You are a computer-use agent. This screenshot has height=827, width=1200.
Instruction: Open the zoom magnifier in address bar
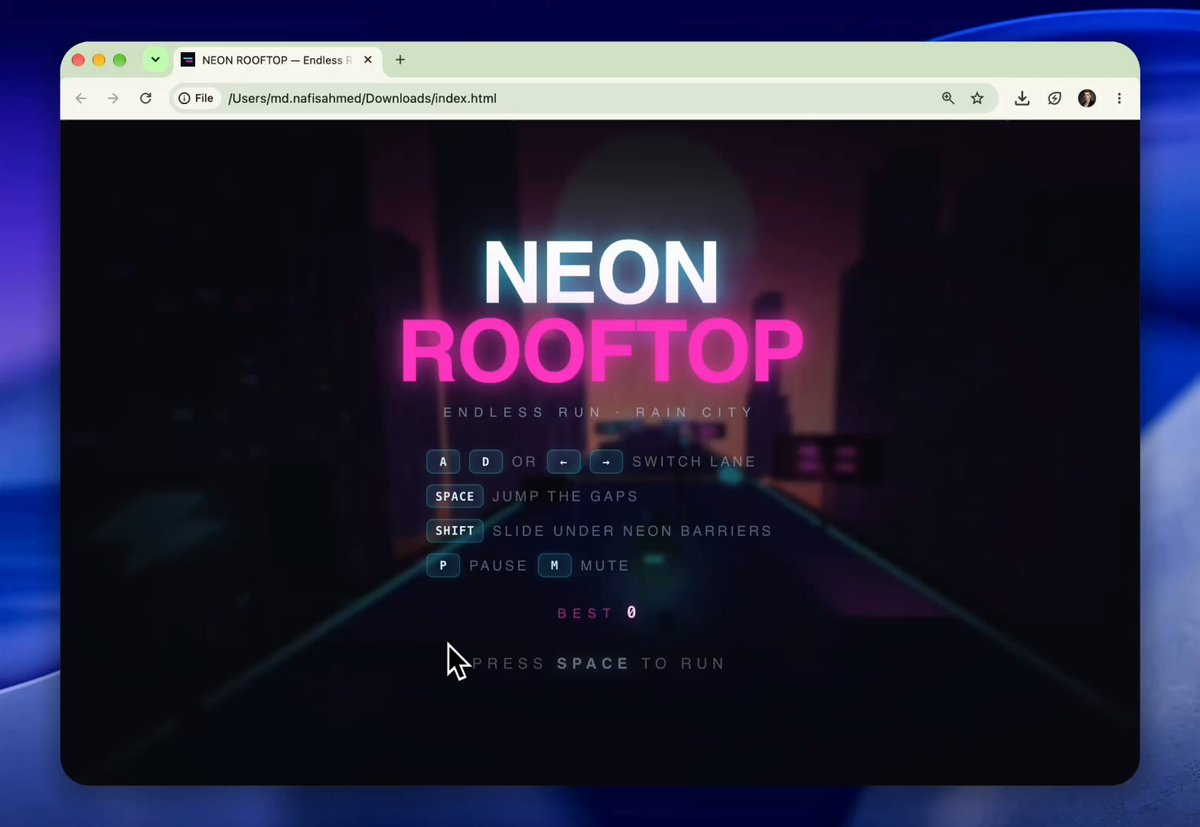pyautogui.click(x=948, y=98)
